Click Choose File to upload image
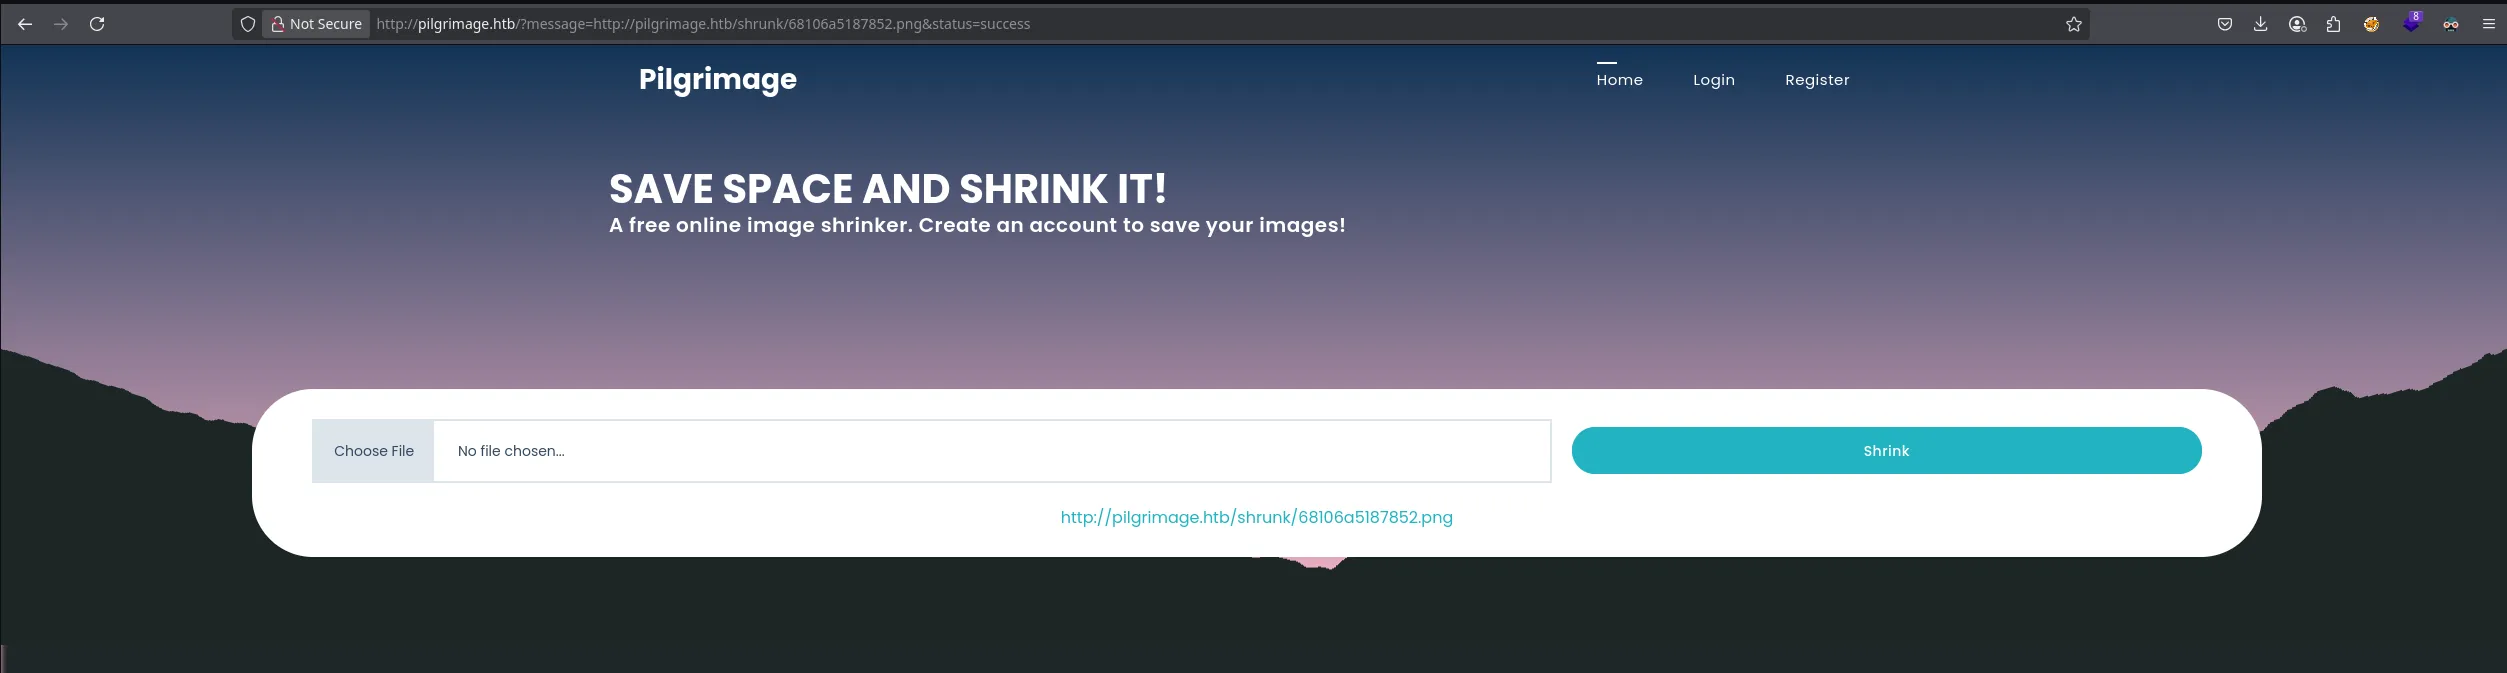The image size is (2507, 673). coord(373,451)
